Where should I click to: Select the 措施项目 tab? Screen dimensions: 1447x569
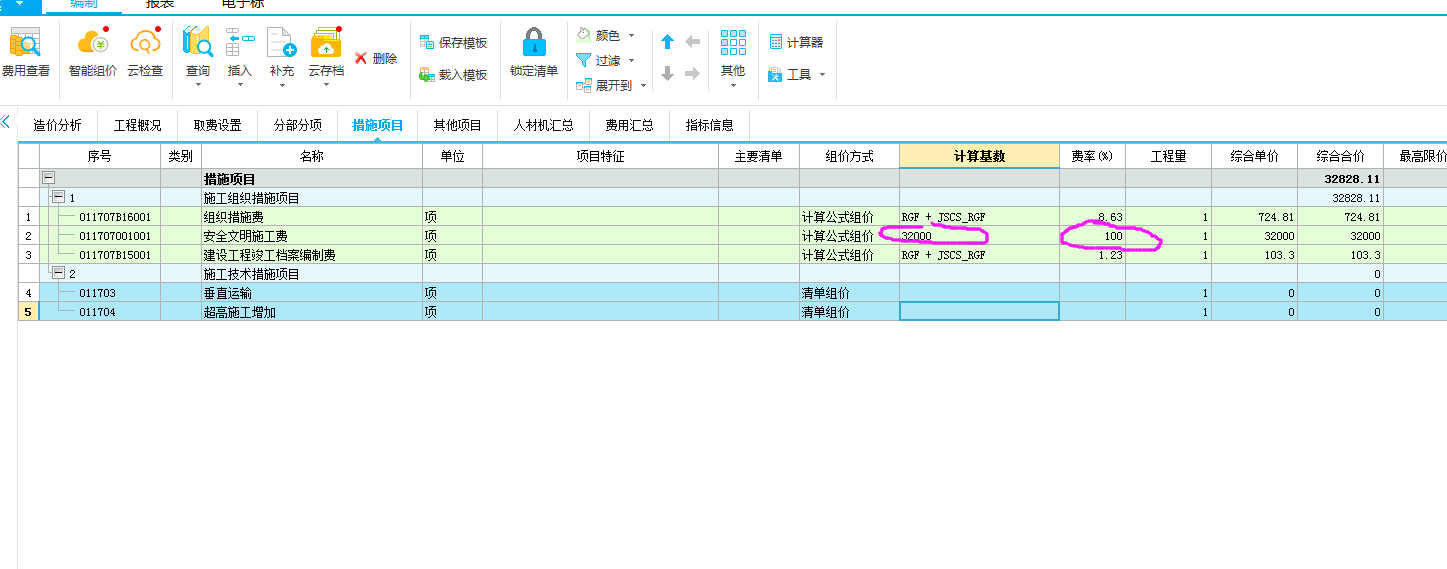click(377, 125)
